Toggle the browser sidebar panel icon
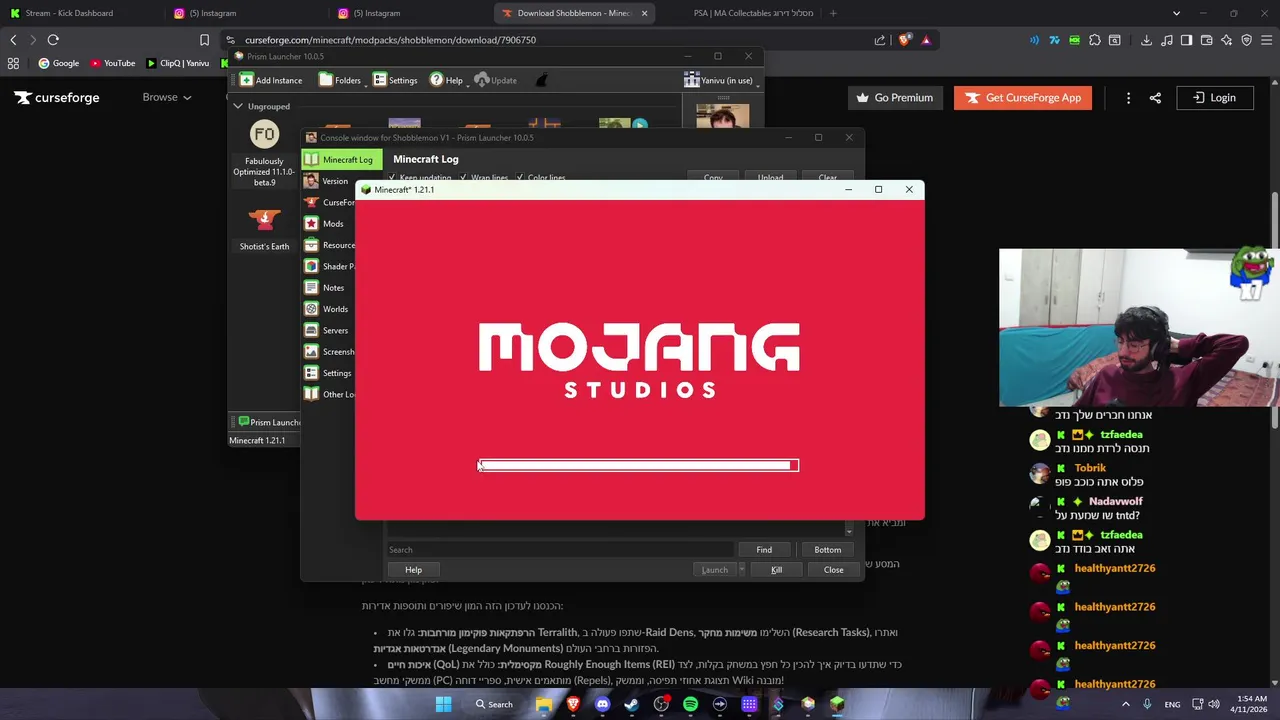 point(1186,40)
